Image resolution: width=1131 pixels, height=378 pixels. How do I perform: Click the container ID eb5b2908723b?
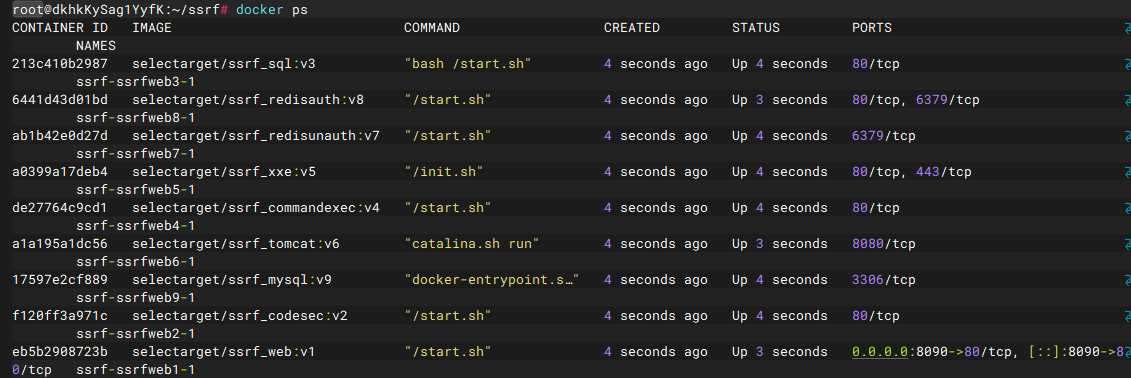coord(60,352)
